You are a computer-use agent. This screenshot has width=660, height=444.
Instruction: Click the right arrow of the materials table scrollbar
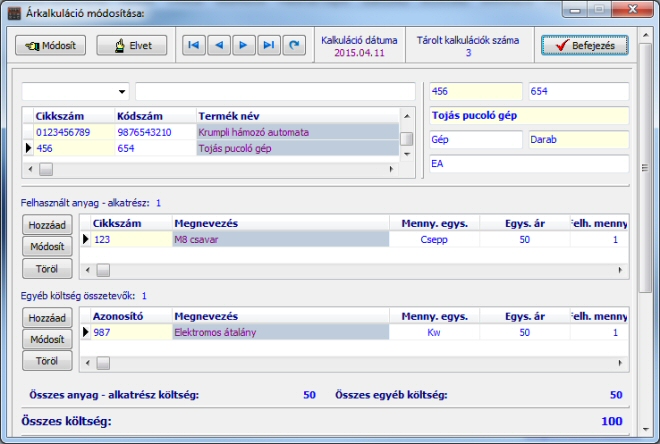(620, 270)
